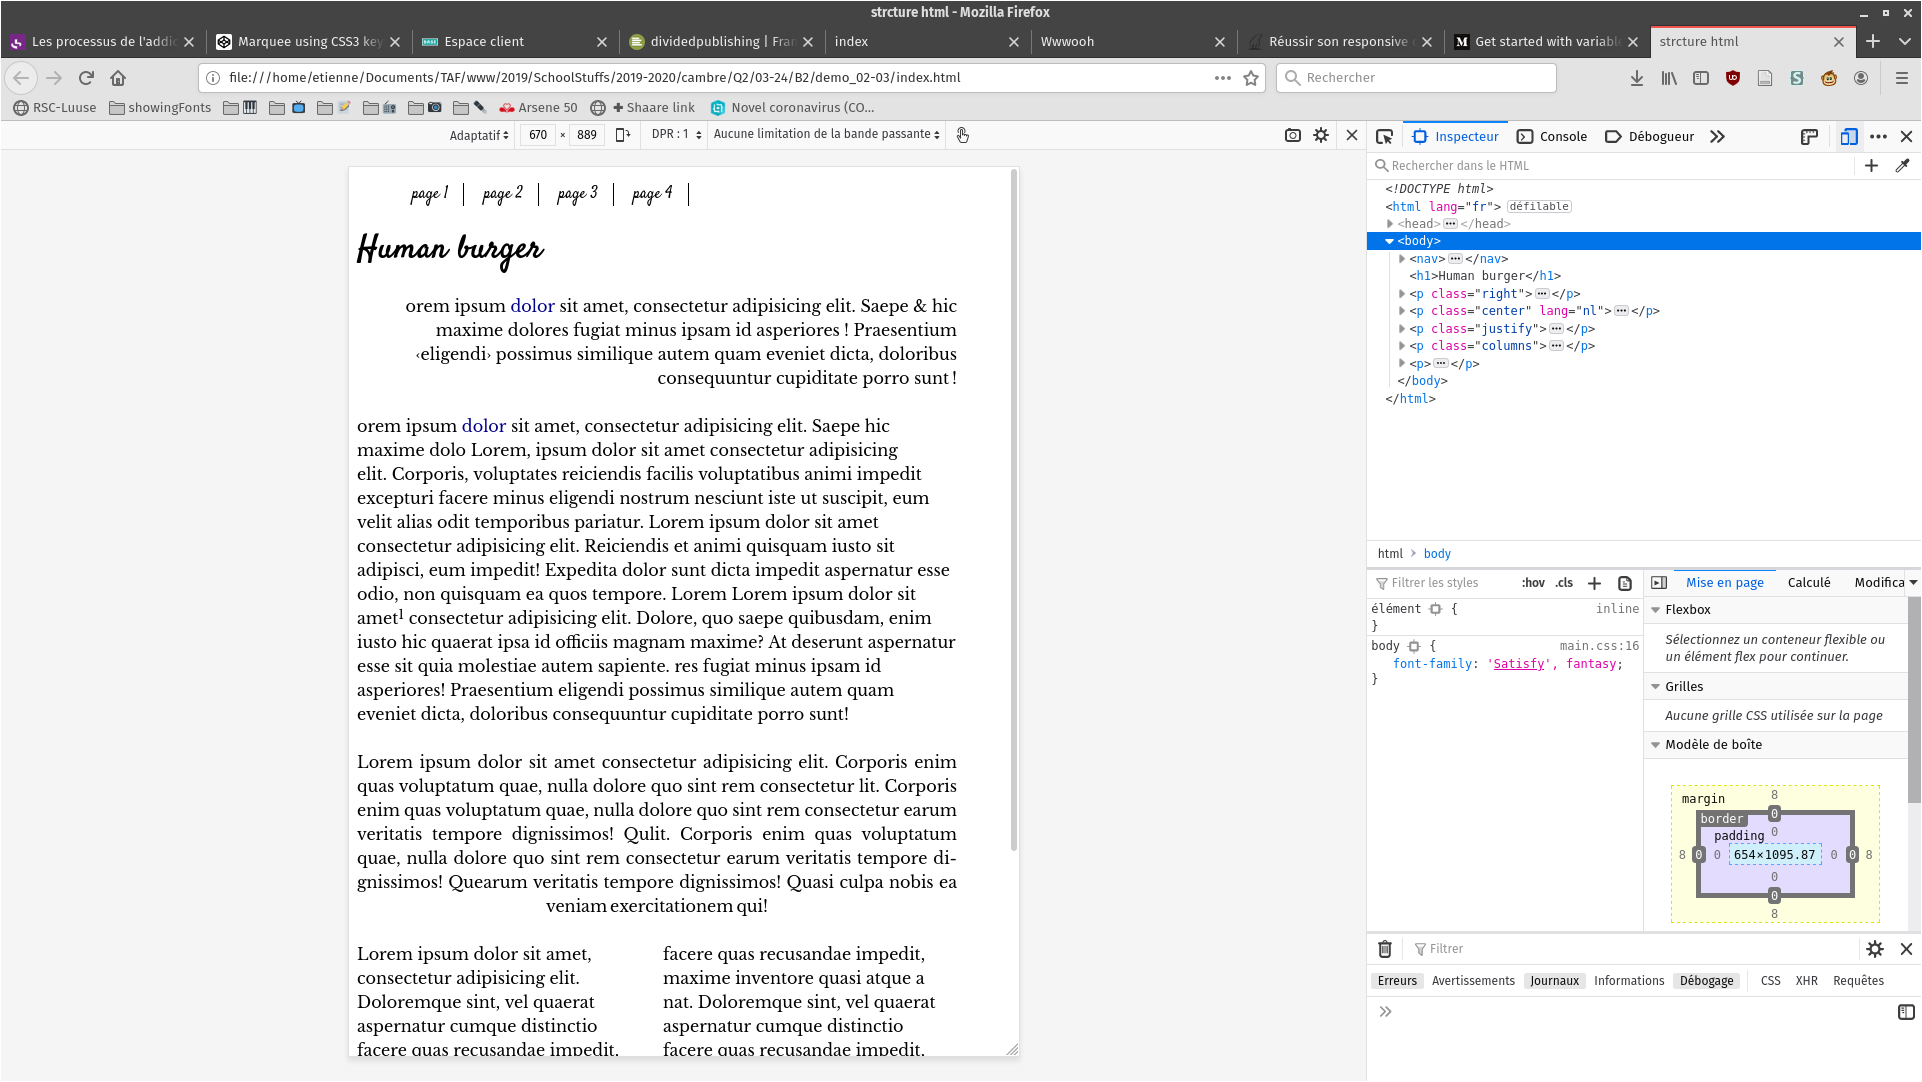Select the eyedropper color picker in inspector

(x=1902, y=166)
